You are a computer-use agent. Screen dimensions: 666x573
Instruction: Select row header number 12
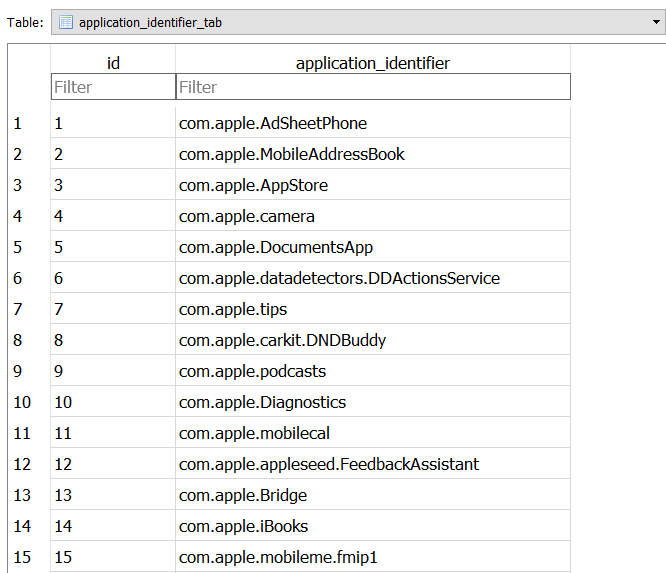pyautogui.click(x=29, y=464)
